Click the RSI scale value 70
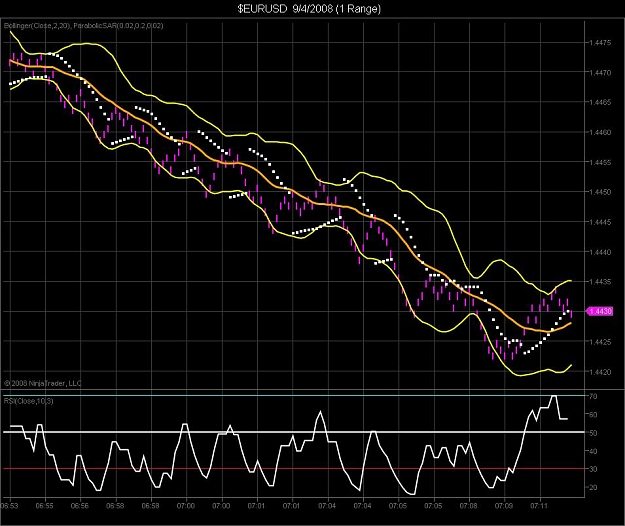 tap(593, 396)
